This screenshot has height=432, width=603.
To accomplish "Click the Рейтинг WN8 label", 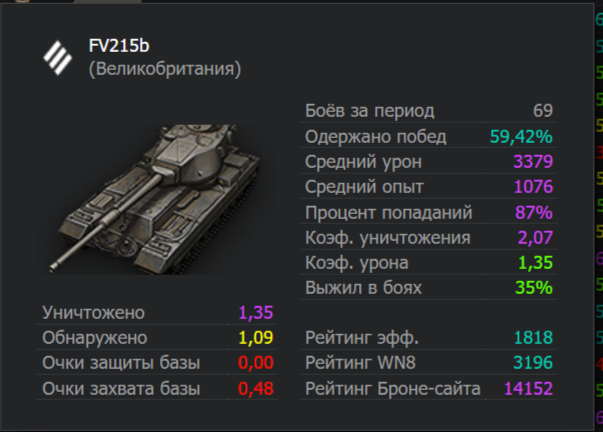I will point(360,363).
